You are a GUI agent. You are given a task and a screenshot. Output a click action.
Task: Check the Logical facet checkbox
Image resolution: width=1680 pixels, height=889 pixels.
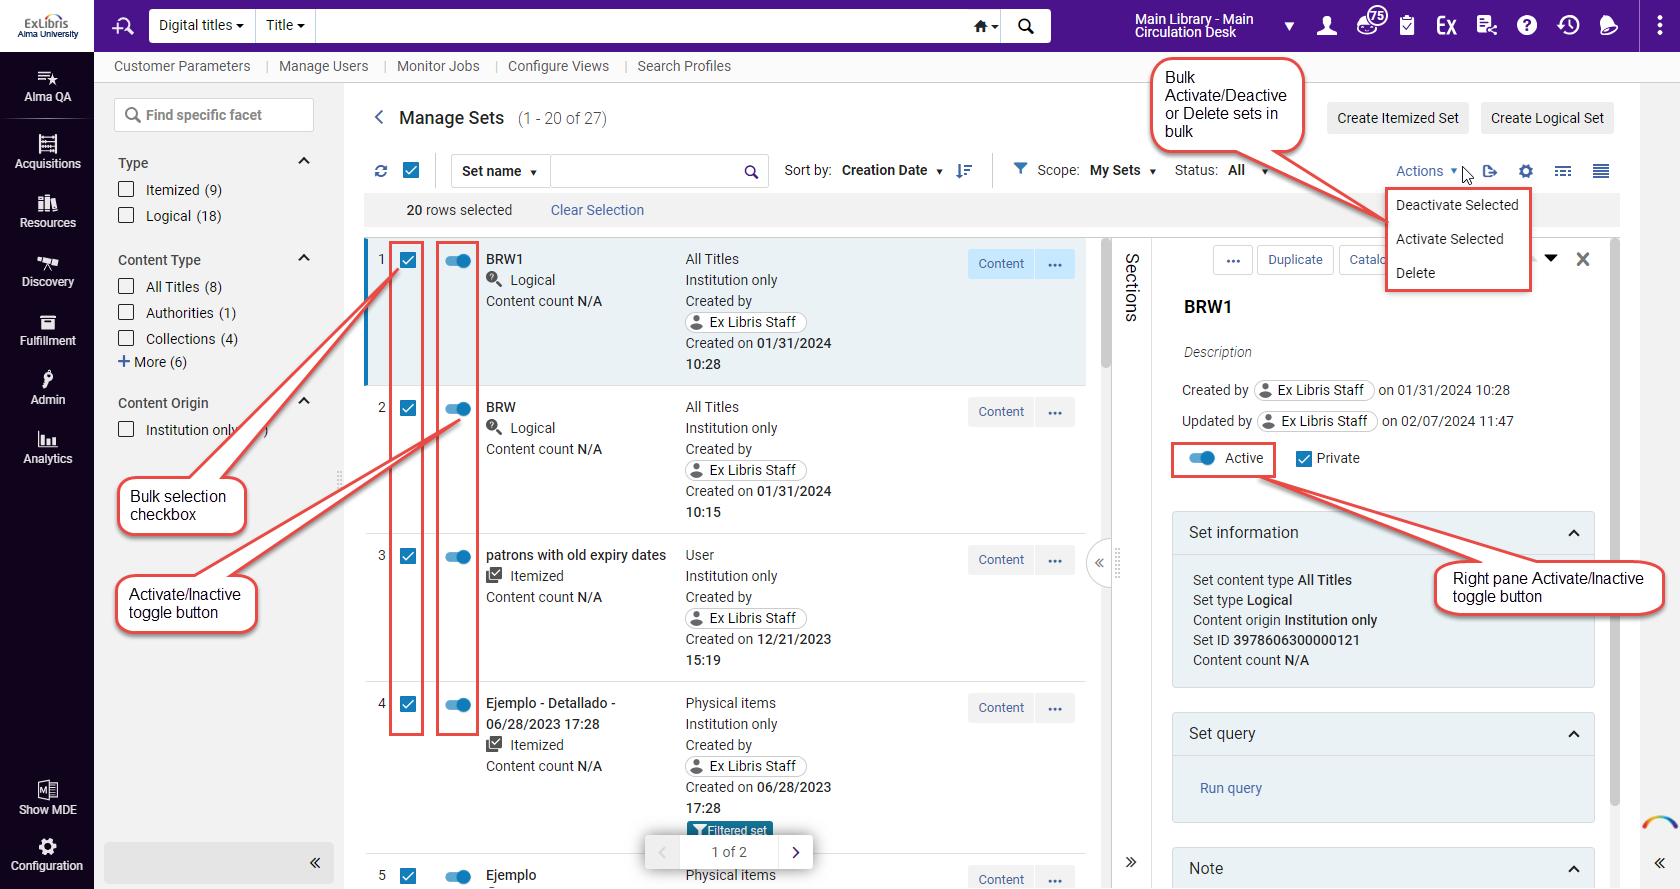[x=126, y=215]
